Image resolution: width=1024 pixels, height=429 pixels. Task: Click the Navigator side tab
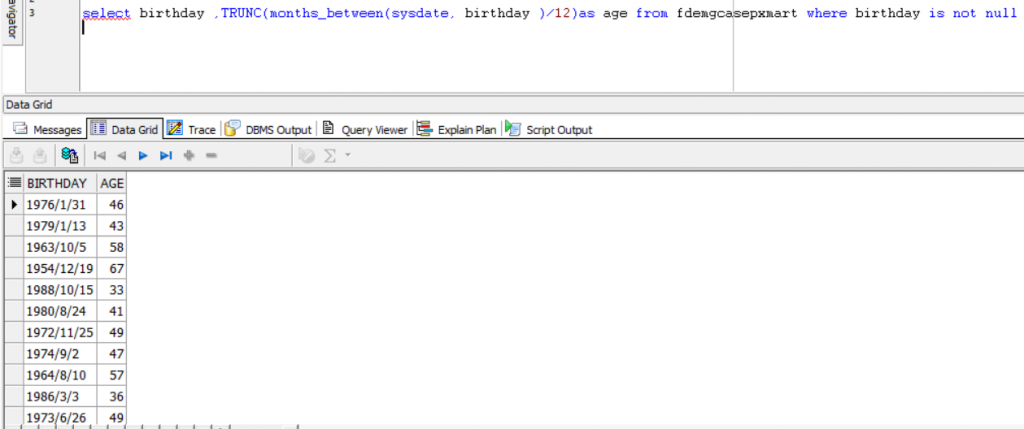click(x=12, y=23)
